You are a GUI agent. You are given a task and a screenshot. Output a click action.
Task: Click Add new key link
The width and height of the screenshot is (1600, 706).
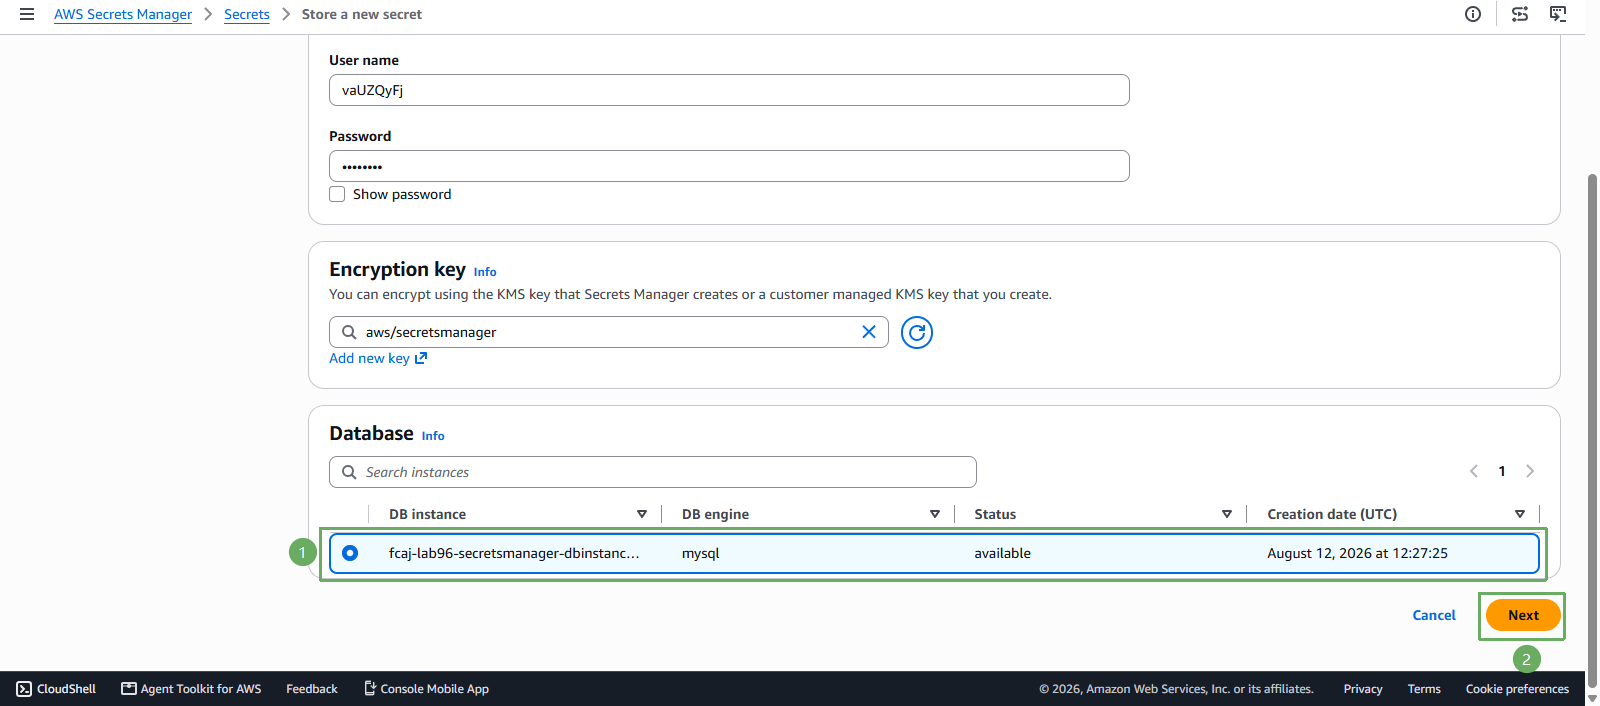[369, 358]
